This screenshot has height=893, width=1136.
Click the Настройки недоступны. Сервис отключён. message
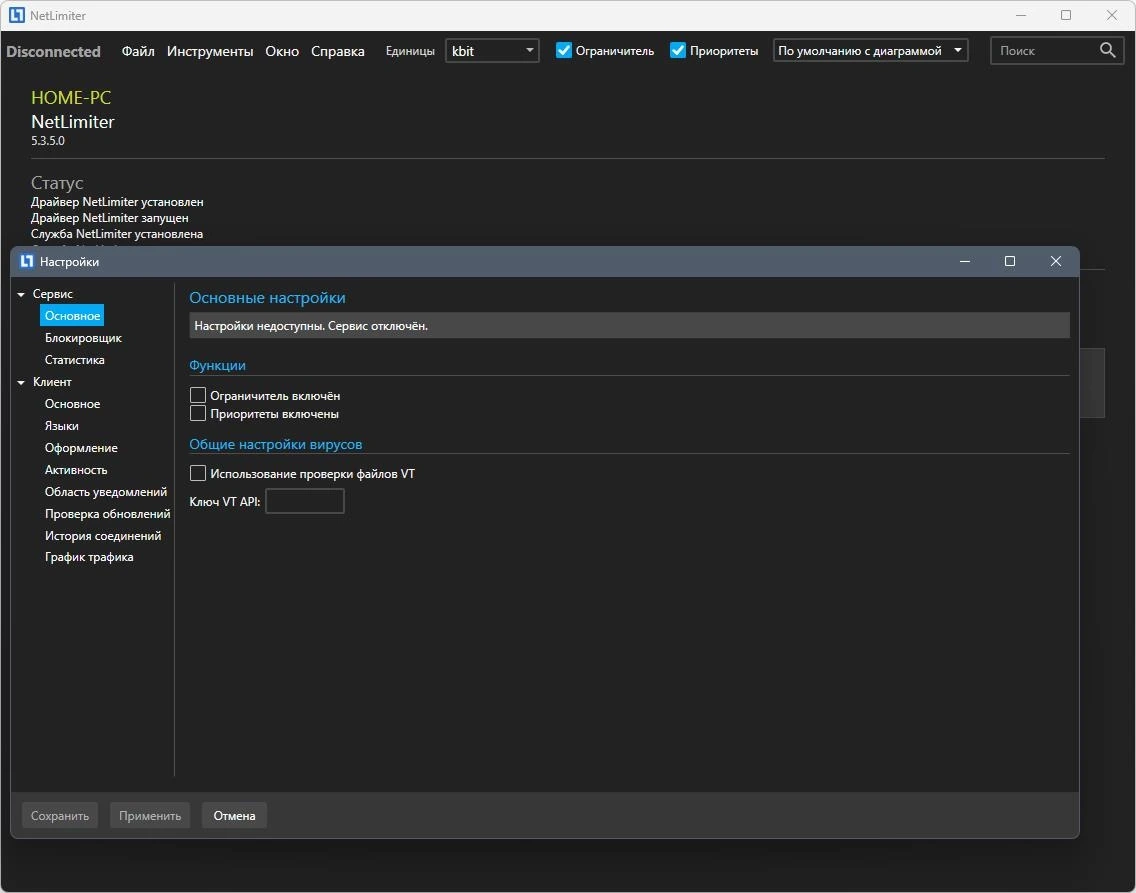click(x=312, y=326)
